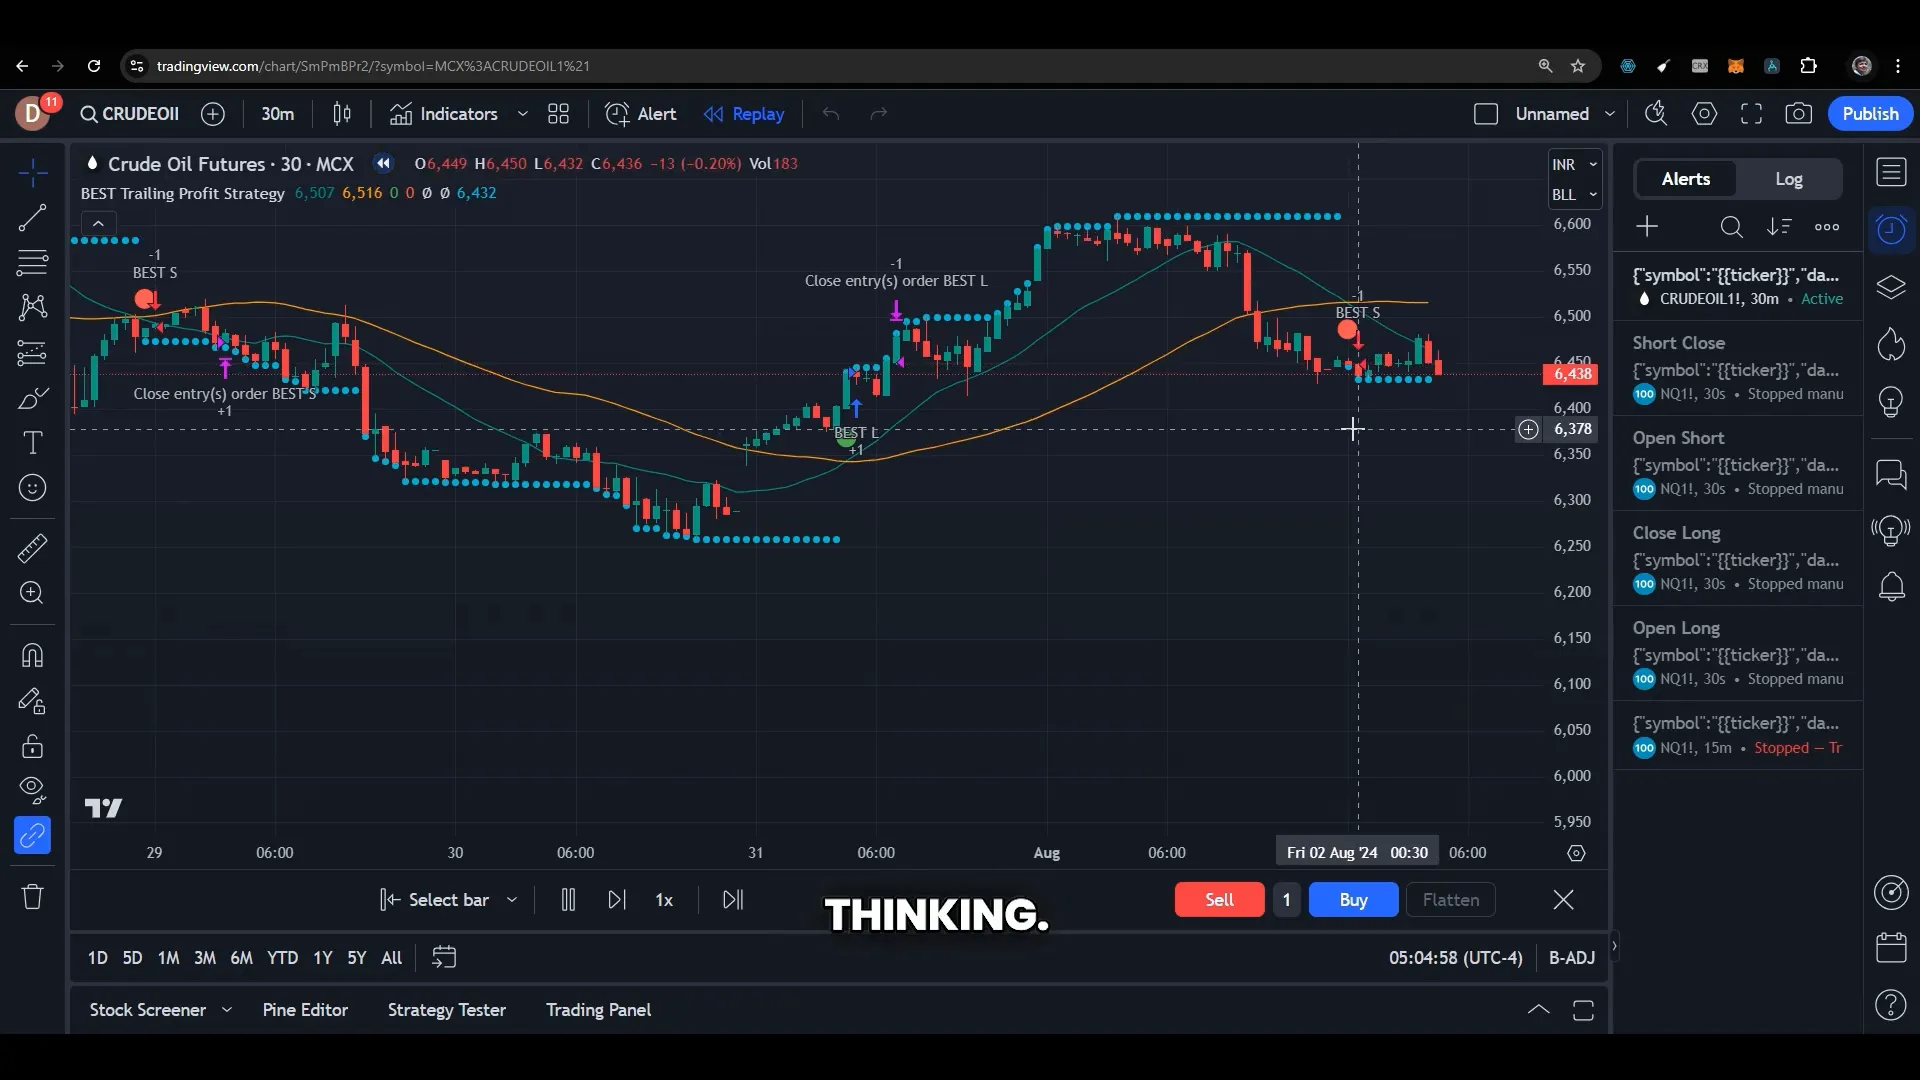This screenshot has height=1080, width=1920.
Task: Activate the zoom in tool
Action: tap(32, 593)
